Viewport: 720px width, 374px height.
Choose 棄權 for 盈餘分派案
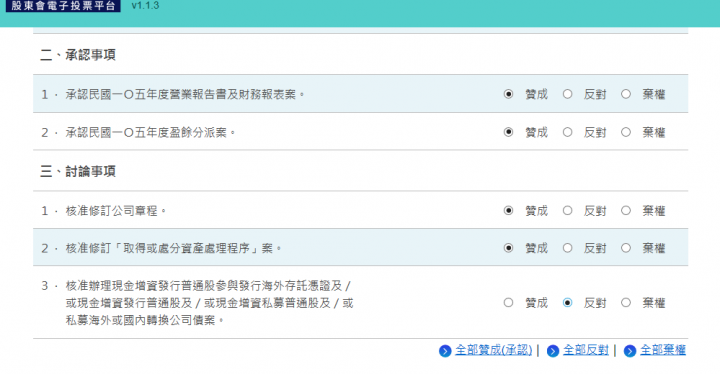pos(626,132)
